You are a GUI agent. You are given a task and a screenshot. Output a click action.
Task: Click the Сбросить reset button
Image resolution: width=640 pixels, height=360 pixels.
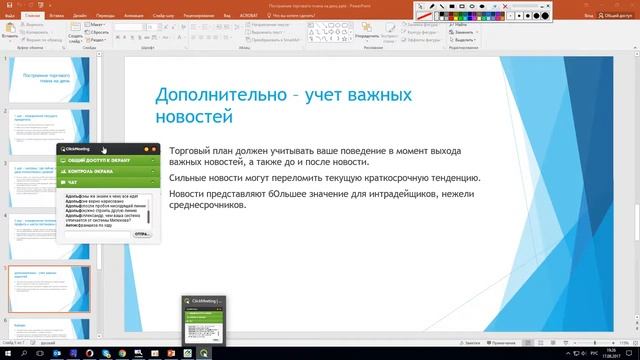[97, 32]
